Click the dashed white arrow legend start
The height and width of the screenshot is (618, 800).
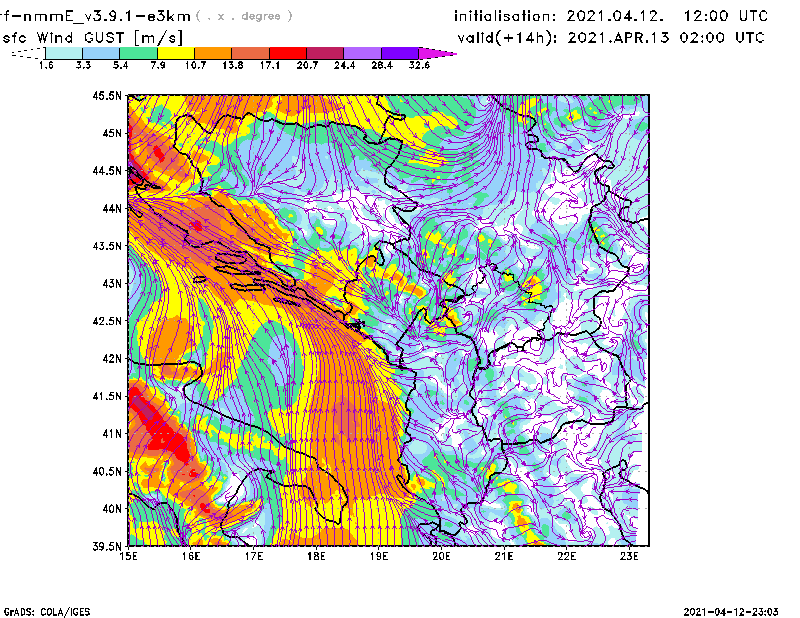(28, 53)
